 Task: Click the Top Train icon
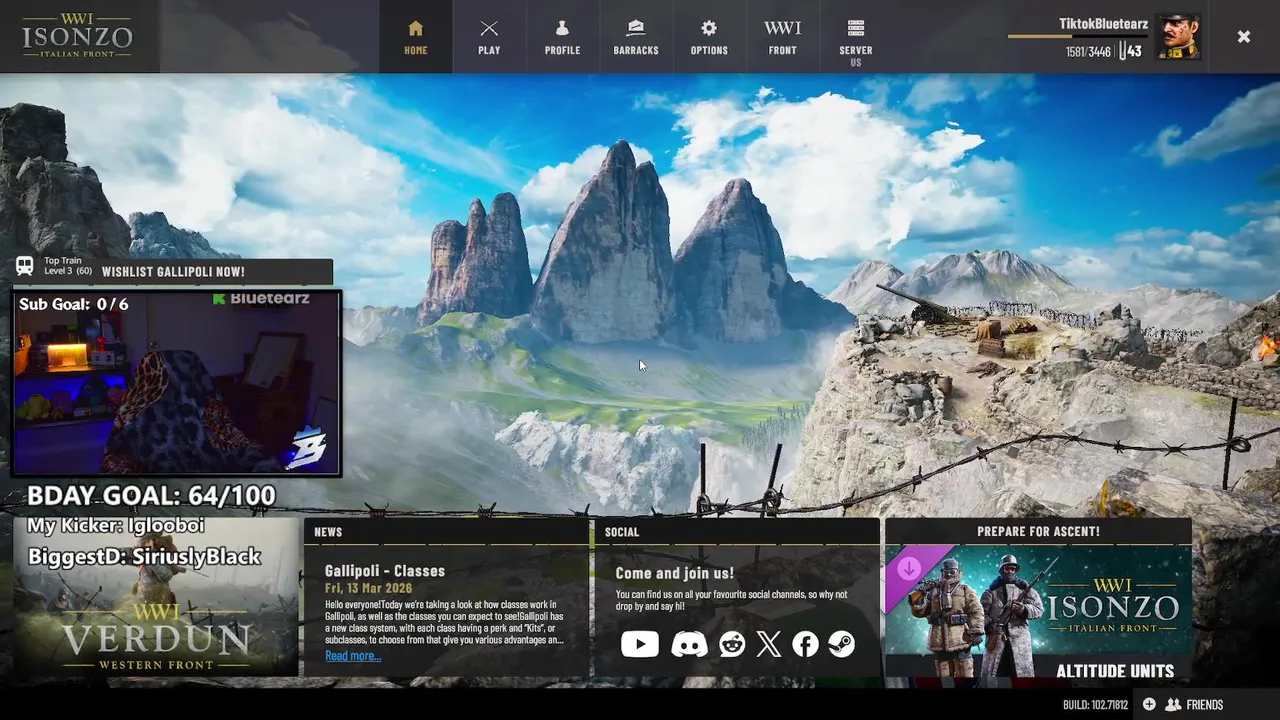point(24,266)
